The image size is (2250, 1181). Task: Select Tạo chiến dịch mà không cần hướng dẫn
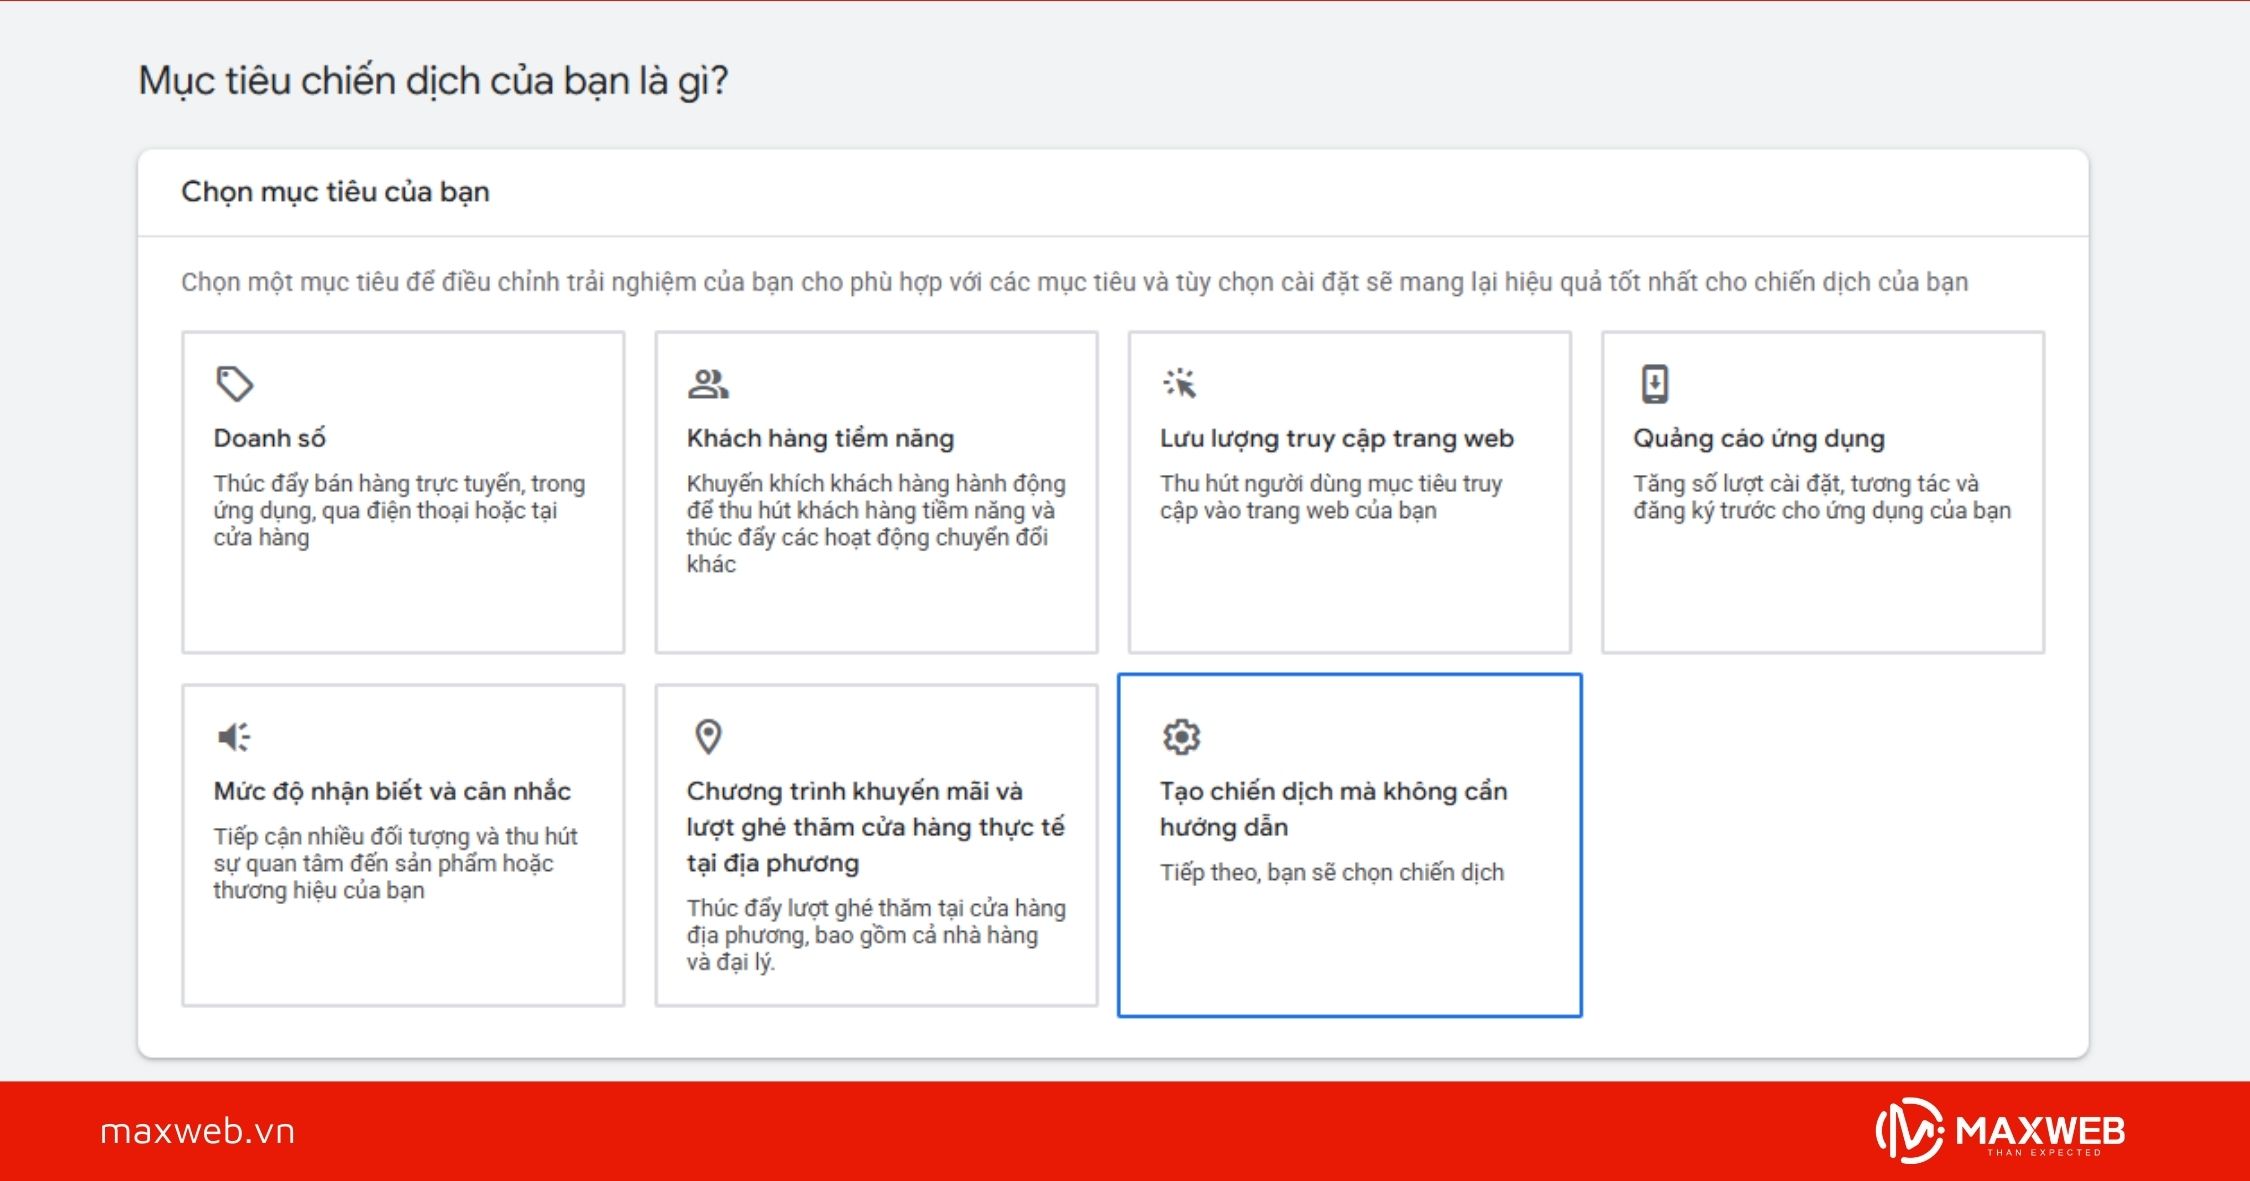pos(1349,845)
